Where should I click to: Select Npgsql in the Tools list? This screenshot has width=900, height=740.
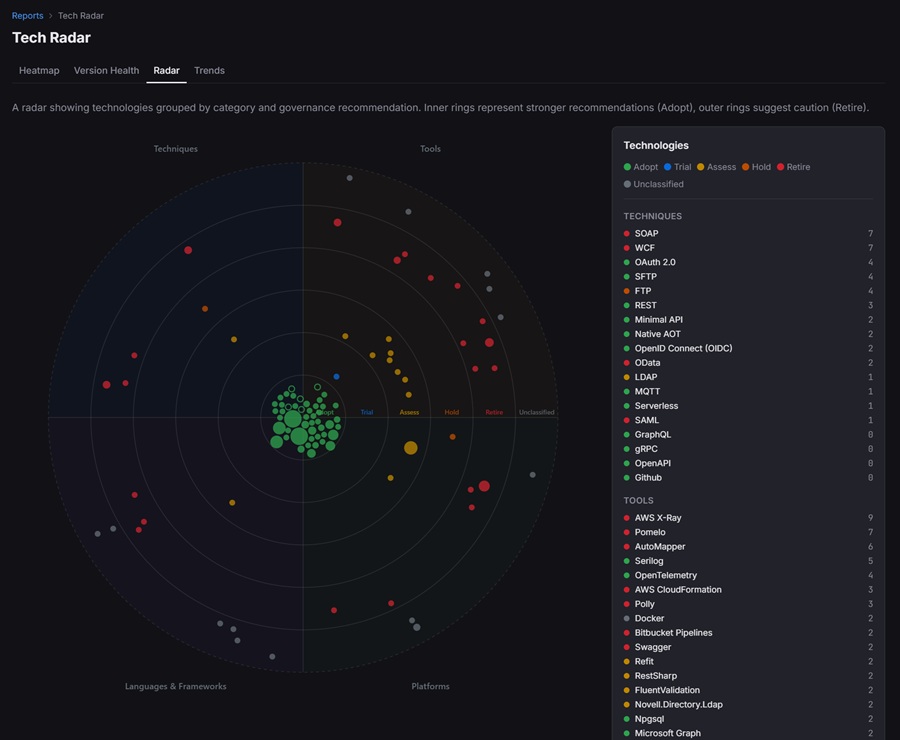tap(748, 719)
